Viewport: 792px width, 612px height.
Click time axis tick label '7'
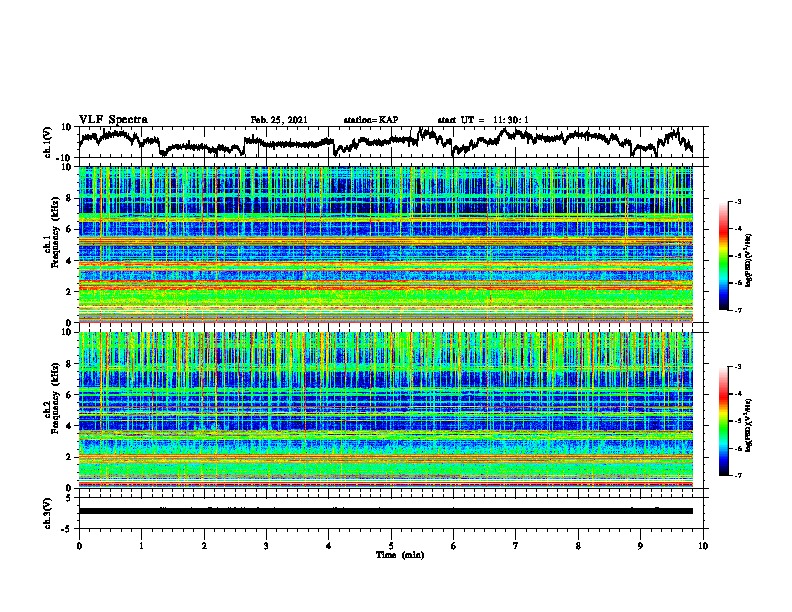(516, 546)
